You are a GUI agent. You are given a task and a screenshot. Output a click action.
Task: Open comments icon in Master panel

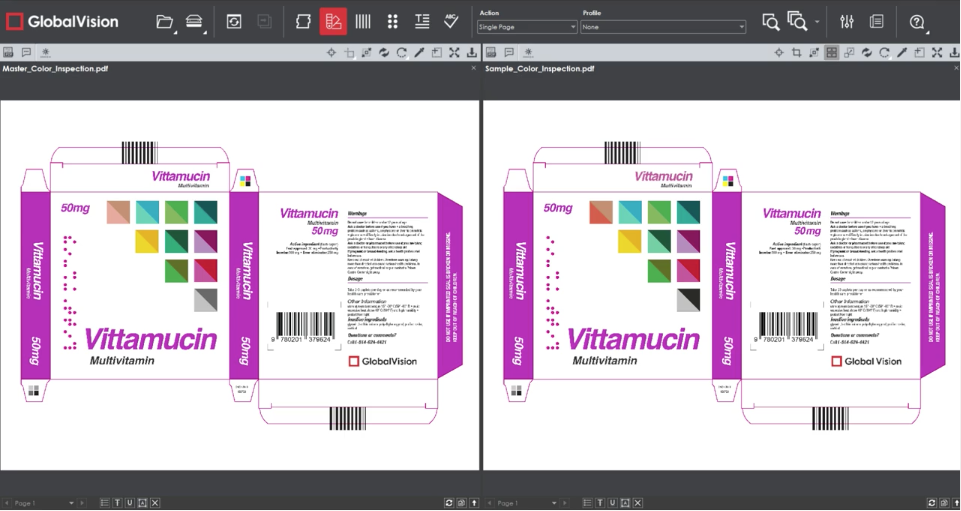pos(26,53)
